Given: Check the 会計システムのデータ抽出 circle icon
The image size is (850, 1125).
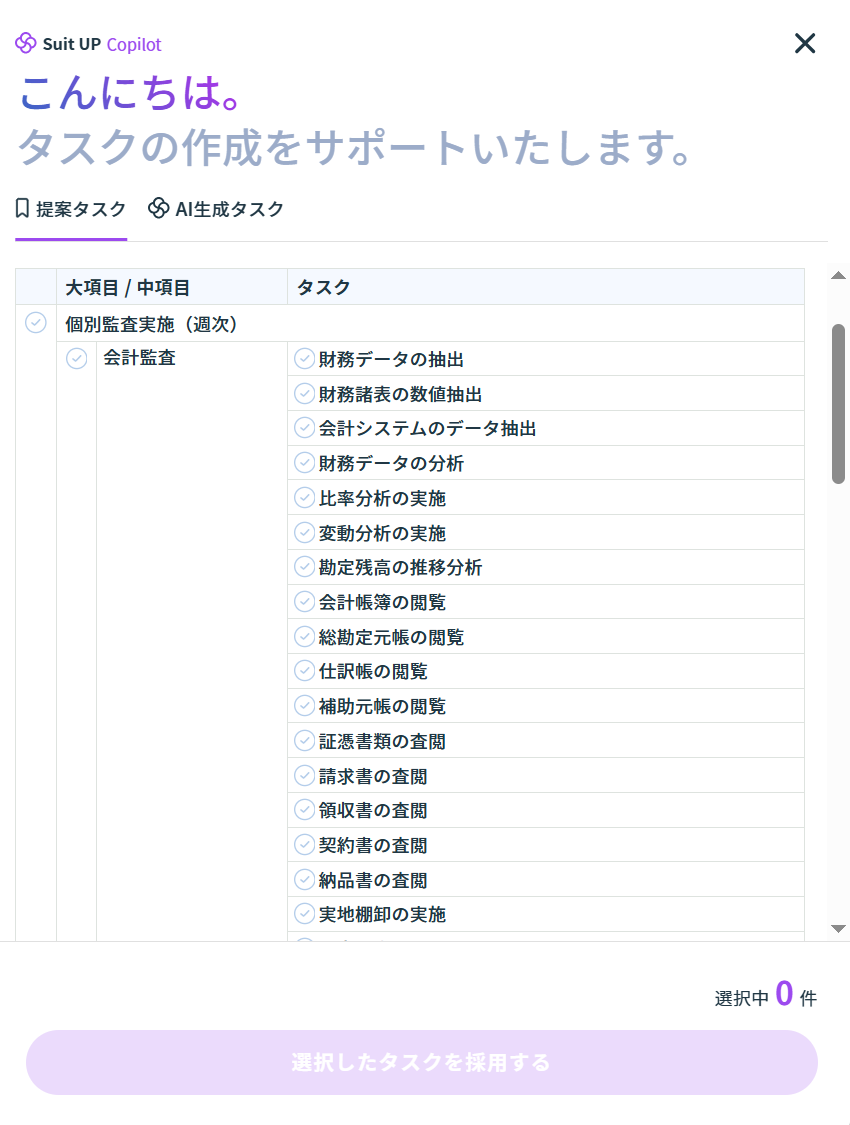Looking at the screenshot, I should point(304,428).
